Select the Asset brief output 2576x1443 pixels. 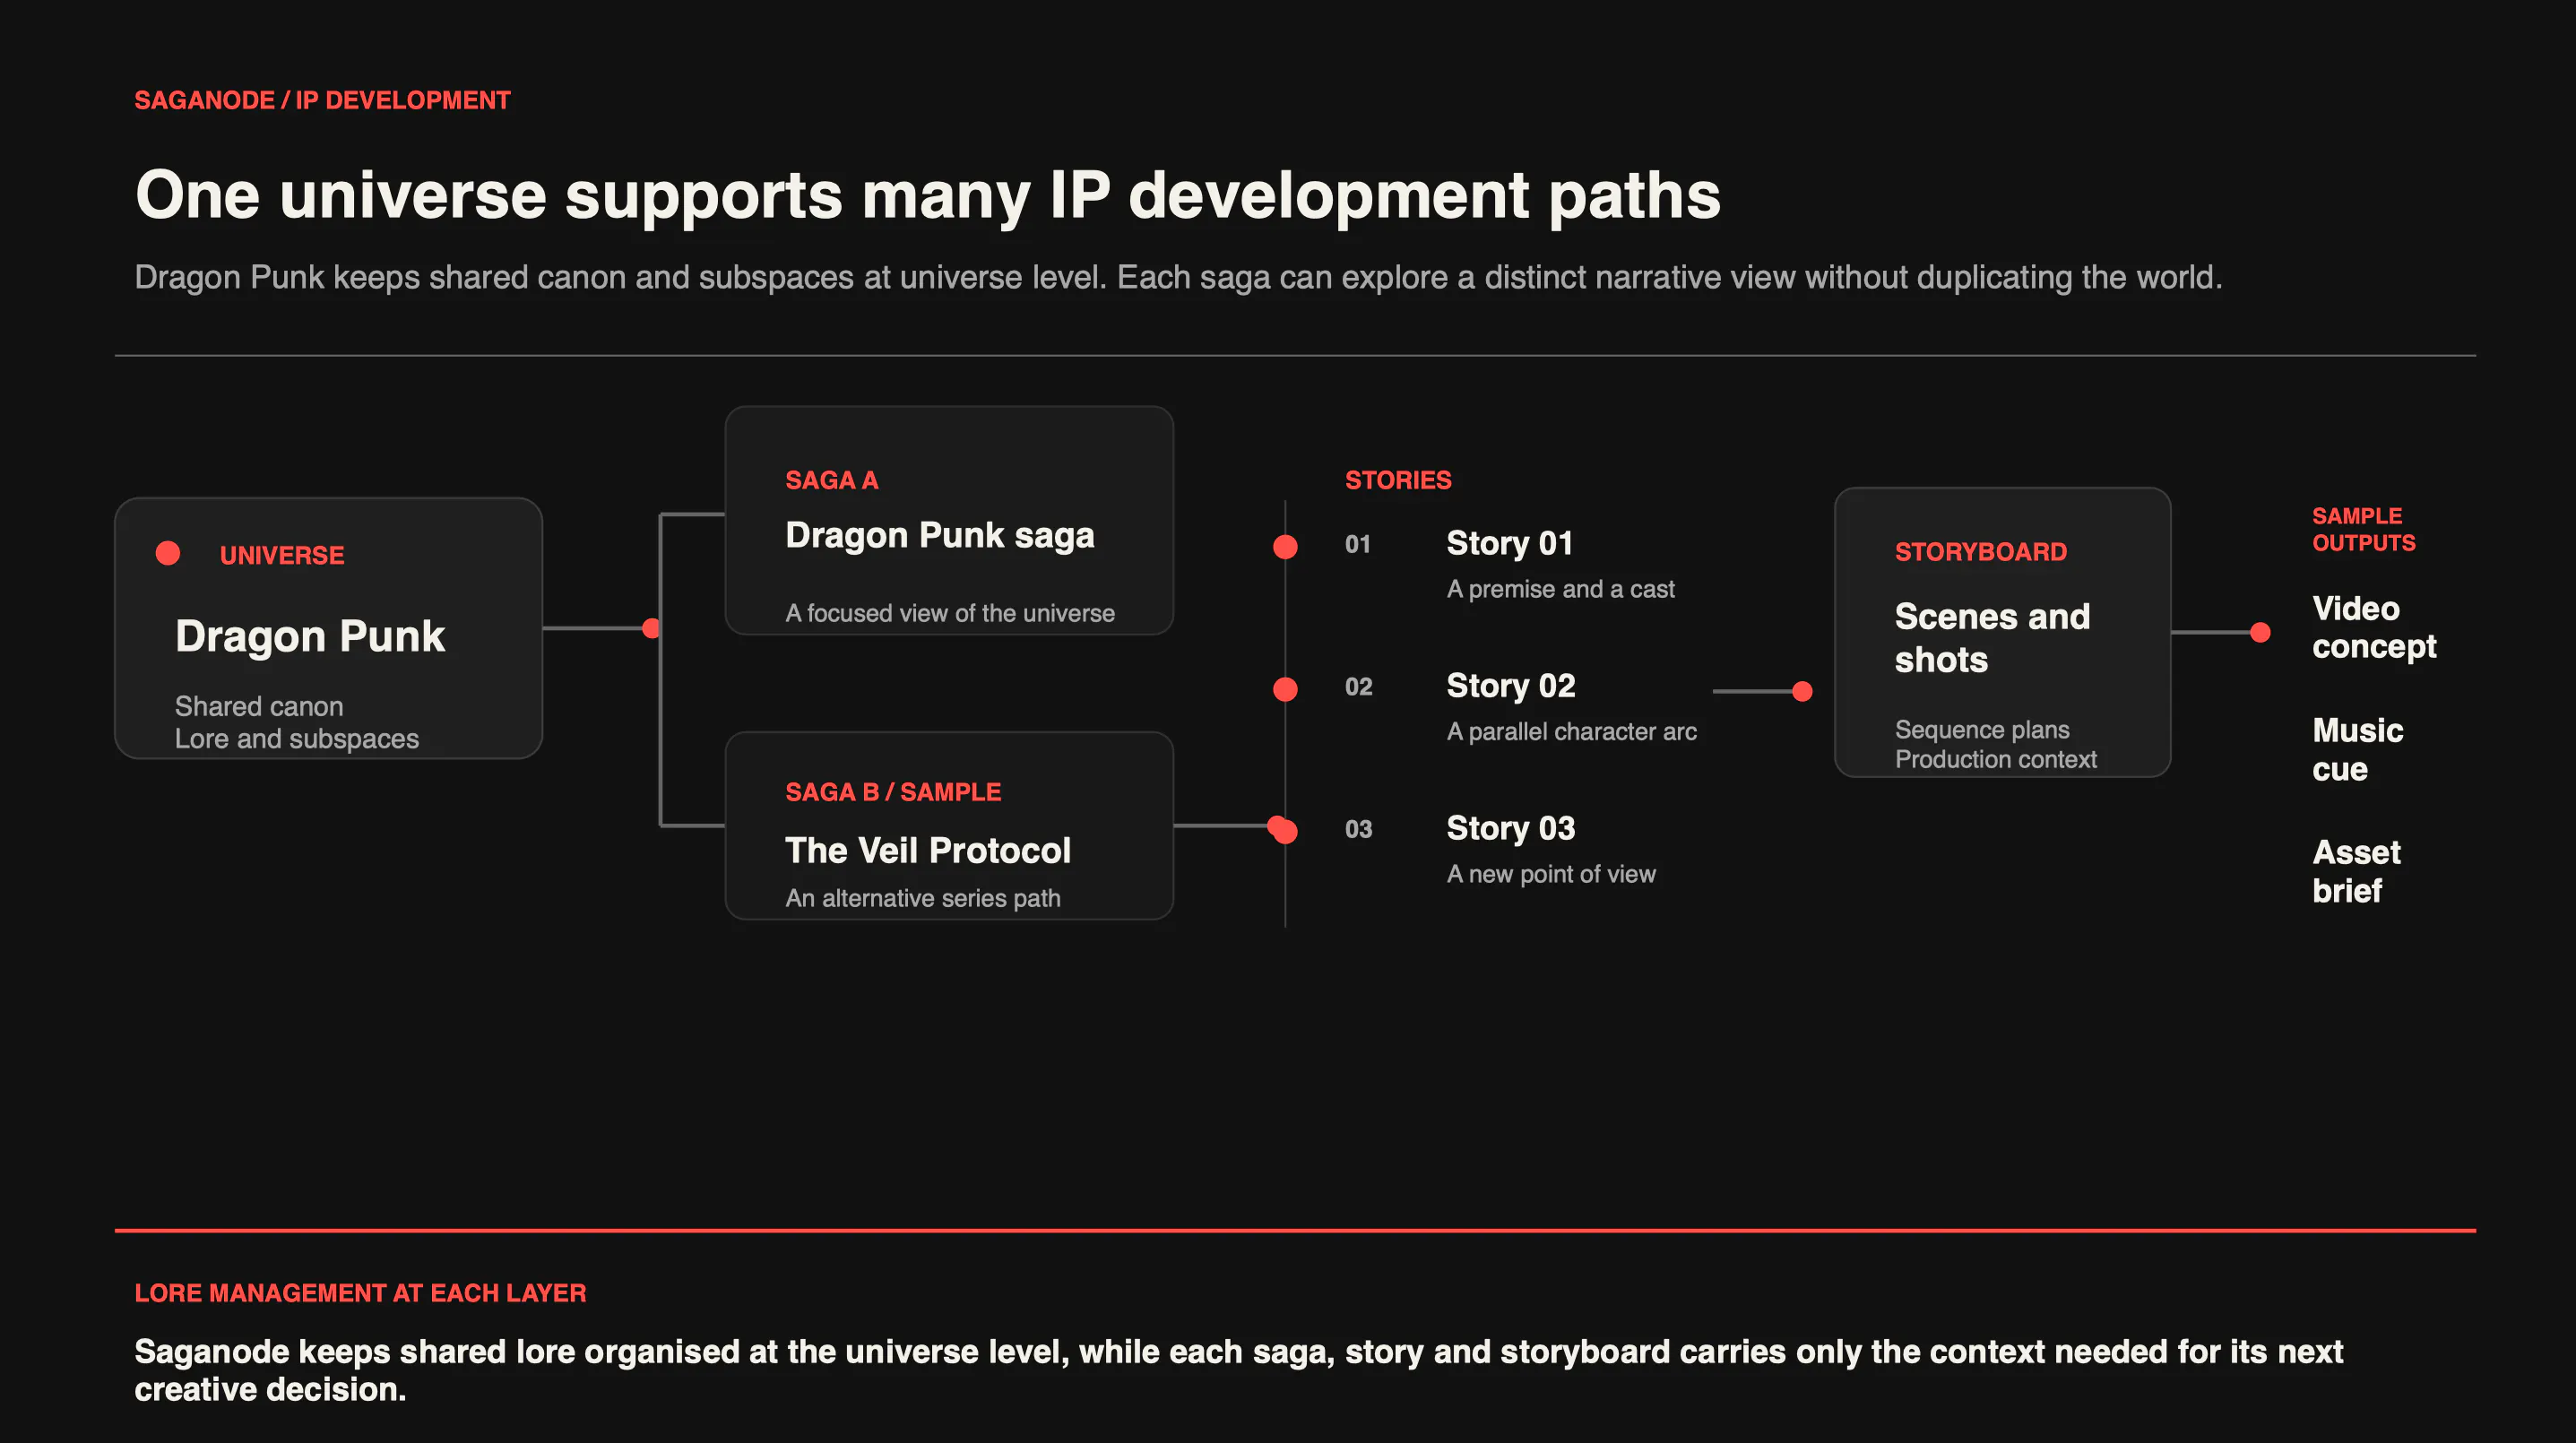(2356, 871)
